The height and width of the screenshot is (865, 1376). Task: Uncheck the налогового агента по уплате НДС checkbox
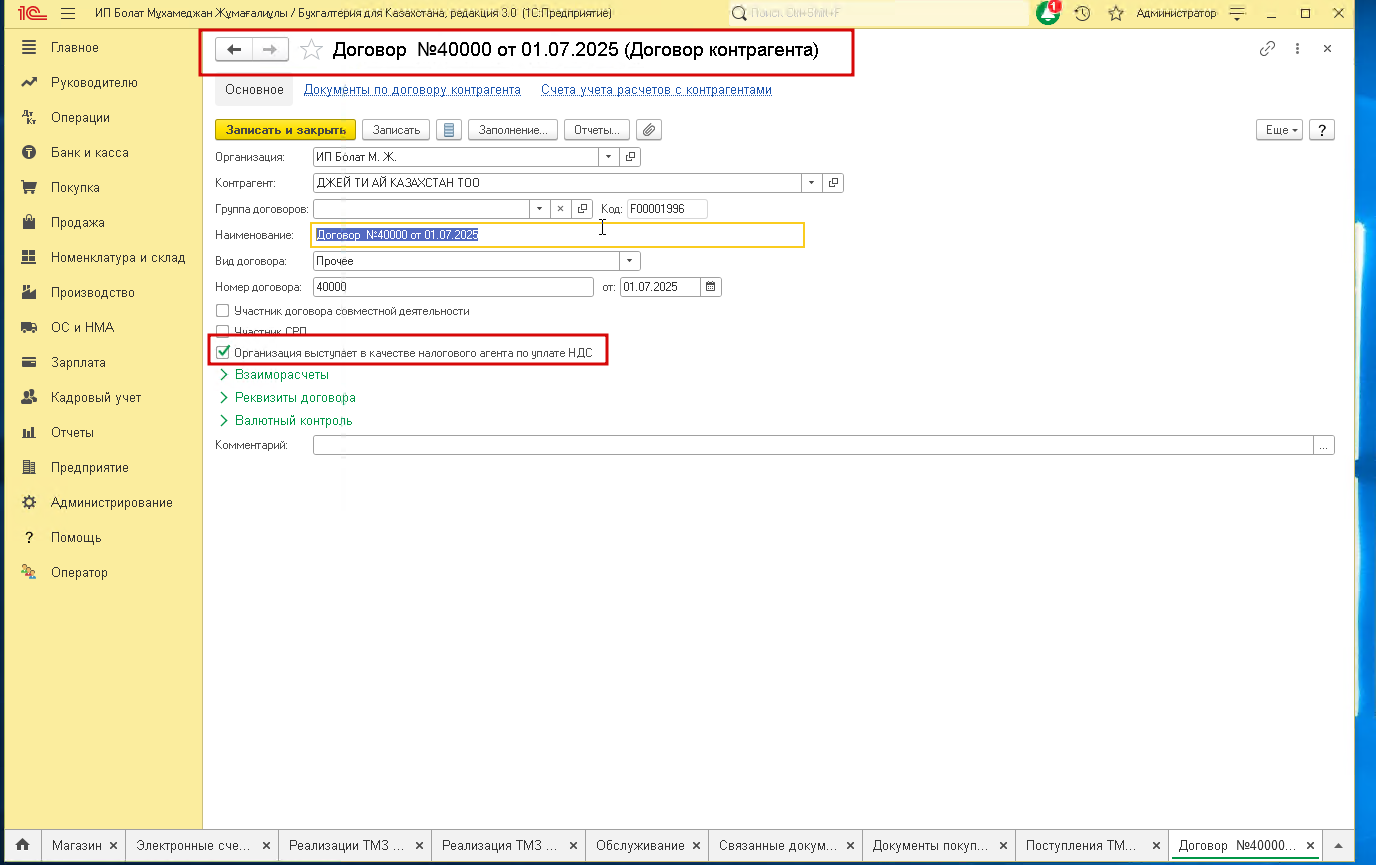tap(223, 352)
